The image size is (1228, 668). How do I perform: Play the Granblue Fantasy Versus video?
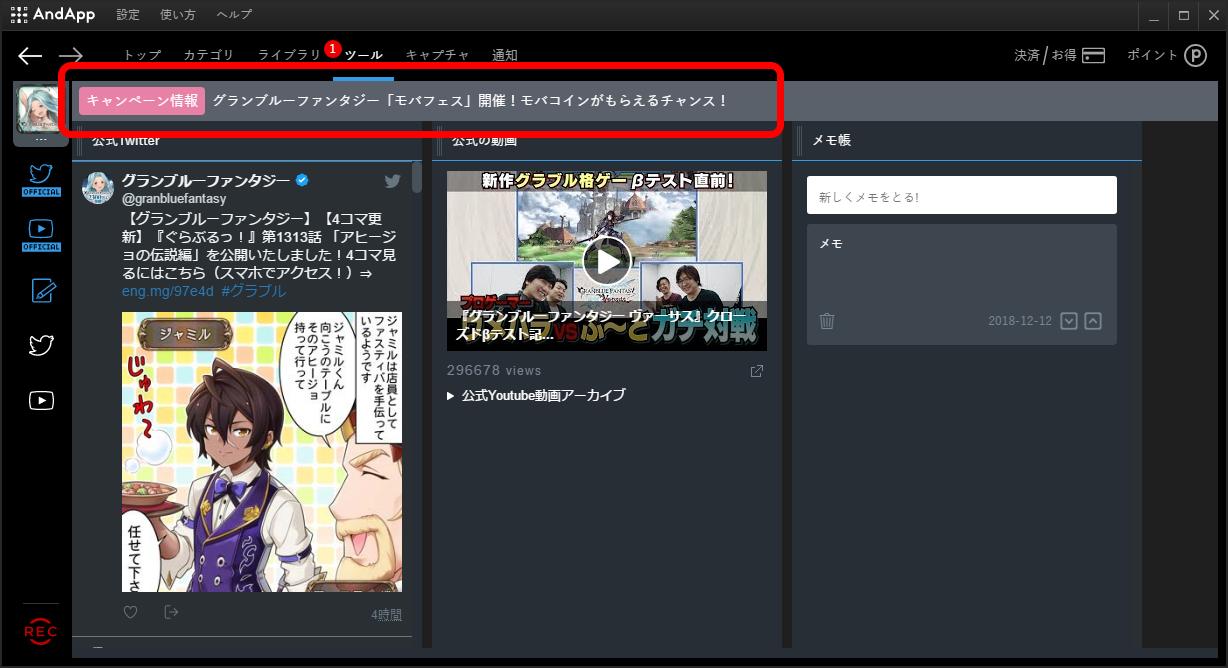604,260
